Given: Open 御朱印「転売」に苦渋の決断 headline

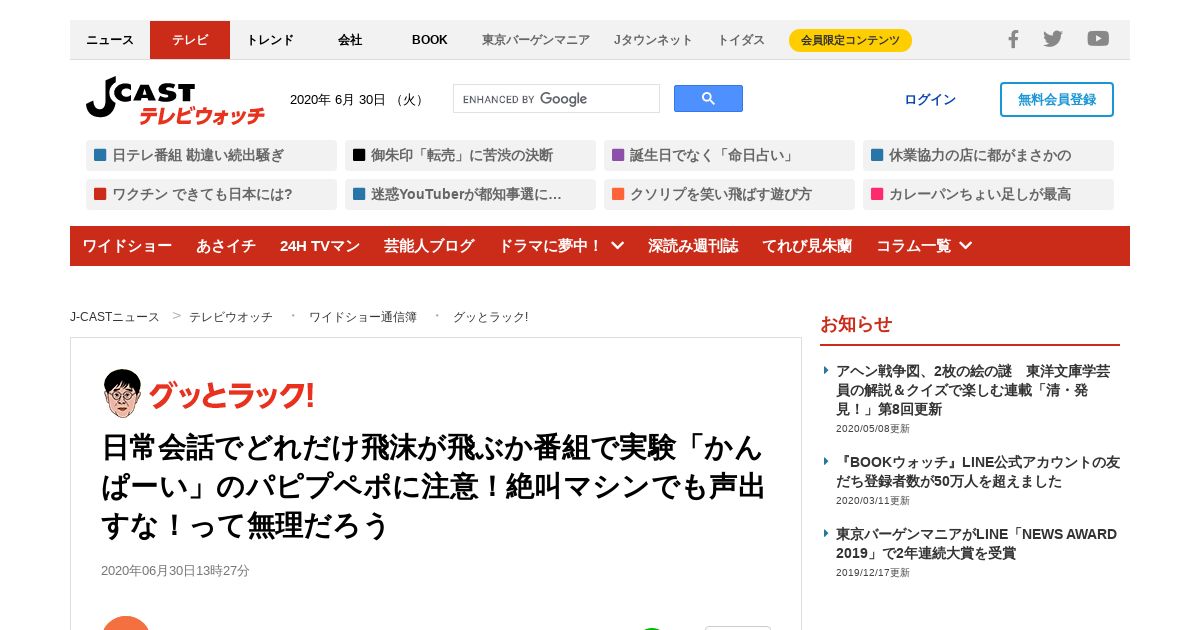Looking at the screenshot, I should [x=470, y=155].
